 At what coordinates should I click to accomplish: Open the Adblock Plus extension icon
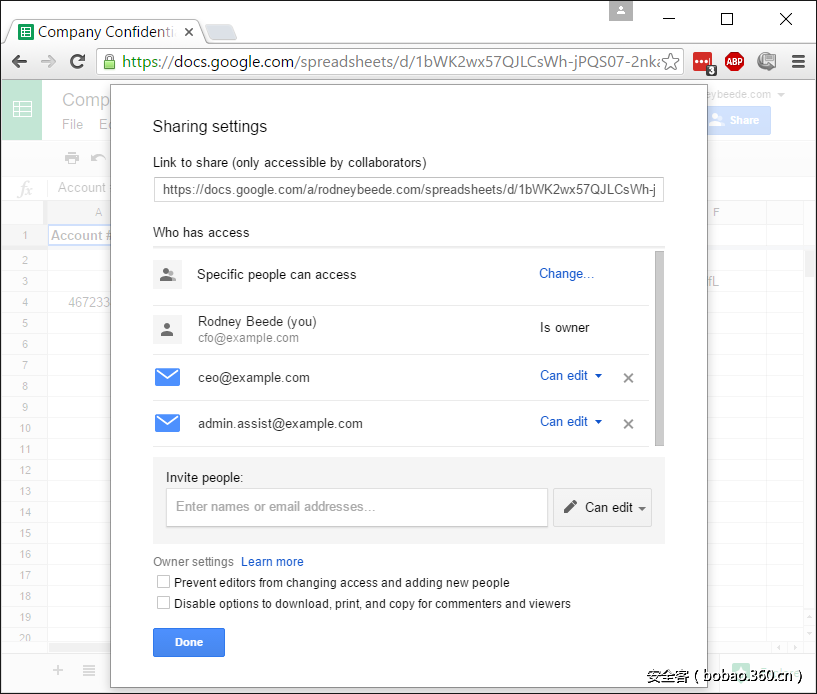(x=735, y=62)
